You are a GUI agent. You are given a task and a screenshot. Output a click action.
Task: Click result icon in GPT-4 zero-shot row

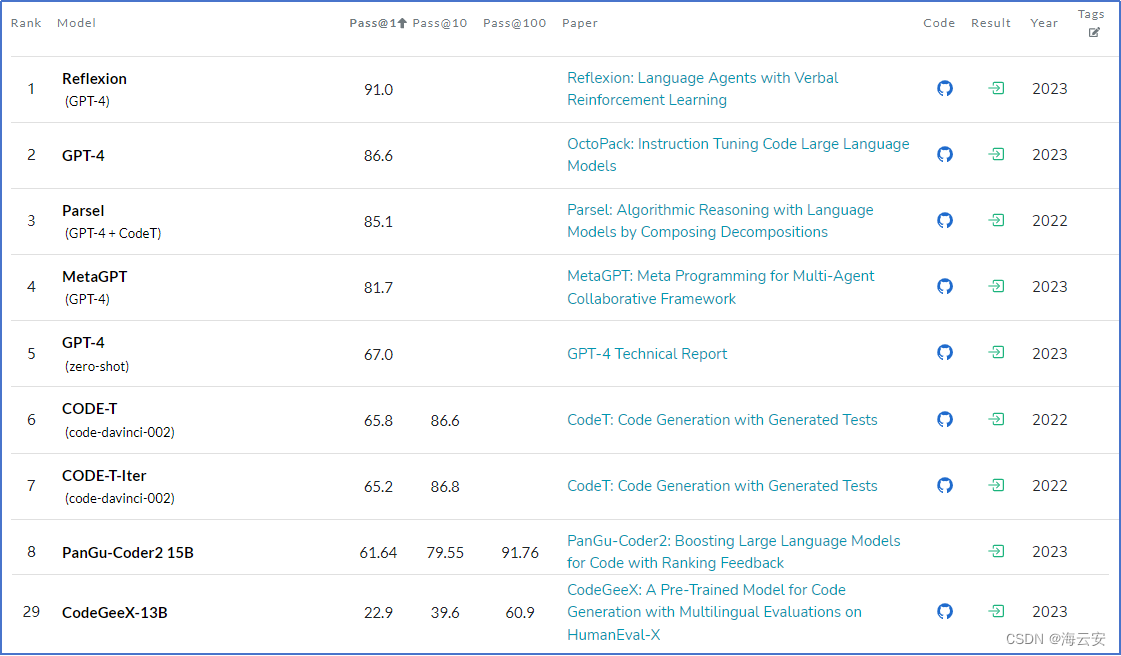996,352
